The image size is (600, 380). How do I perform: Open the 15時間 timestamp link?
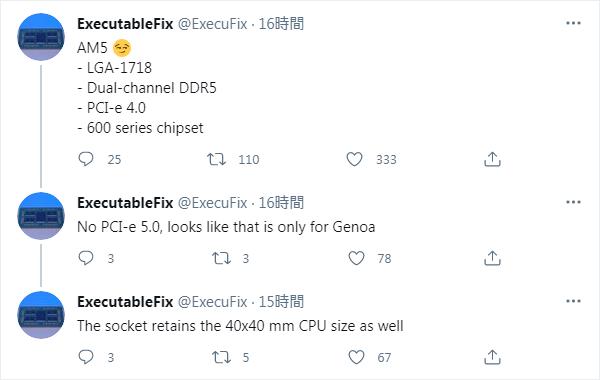point(281,302)
